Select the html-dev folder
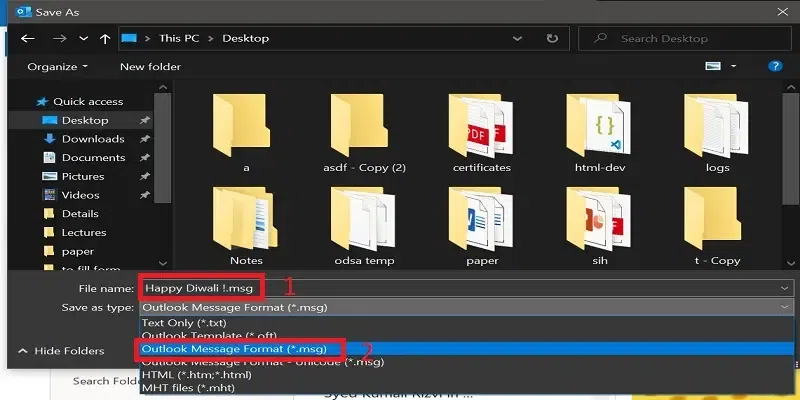 tap(600, 134)
